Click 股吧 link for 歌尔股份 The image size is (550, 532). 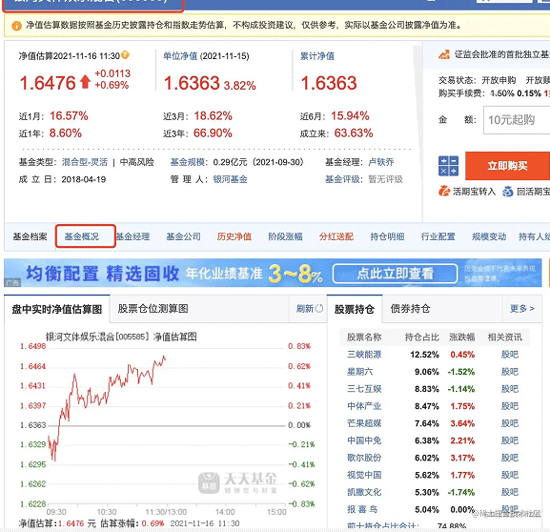point(510,458)
